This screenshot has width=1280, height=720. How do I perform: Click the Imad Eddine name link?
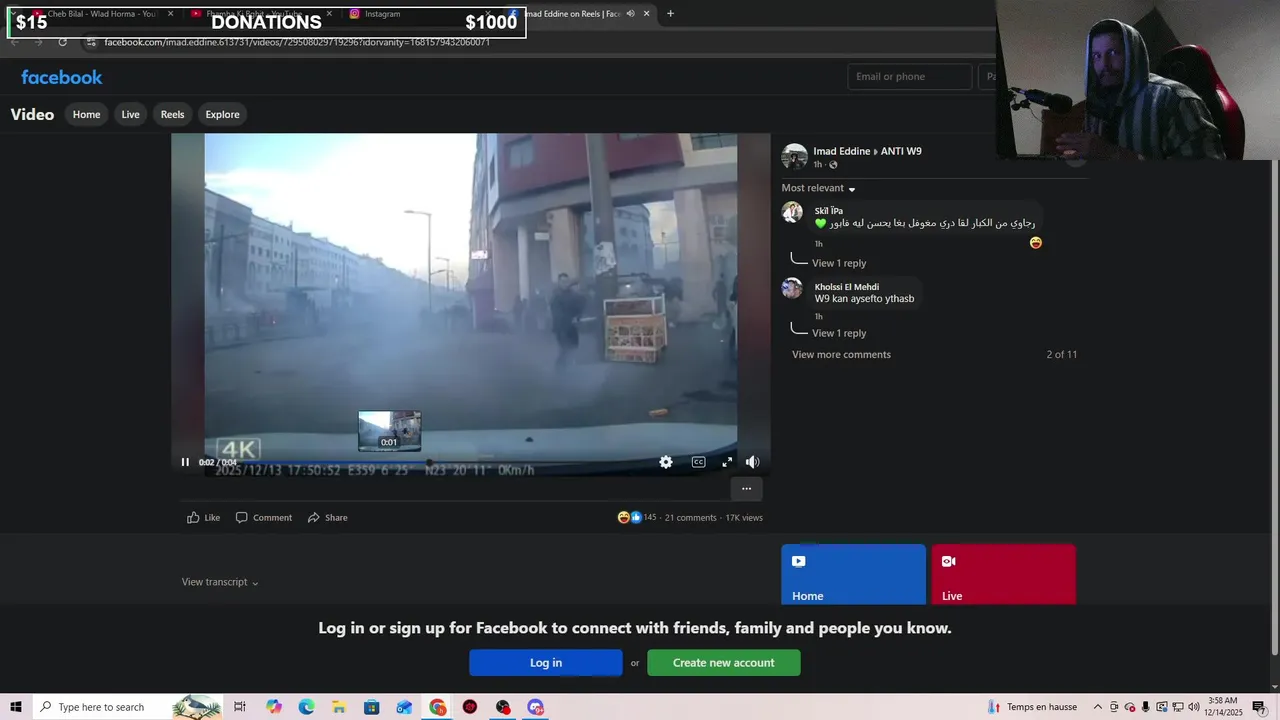tap(842, 151)
